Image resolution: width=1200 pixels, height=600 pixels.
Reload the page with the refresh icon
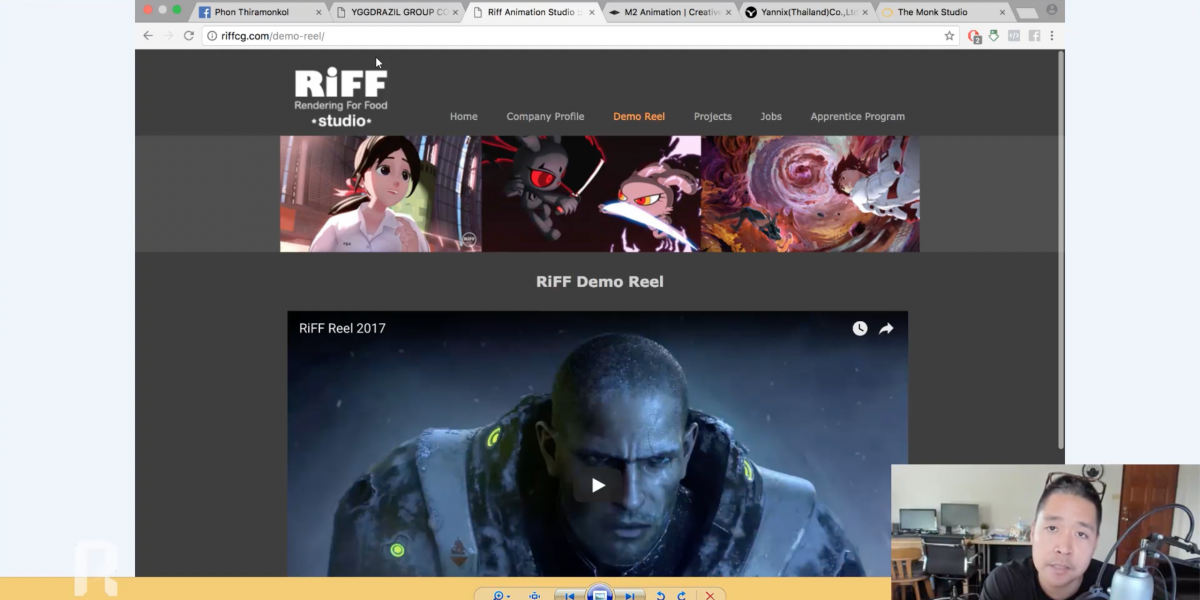[x=188, y=36]
